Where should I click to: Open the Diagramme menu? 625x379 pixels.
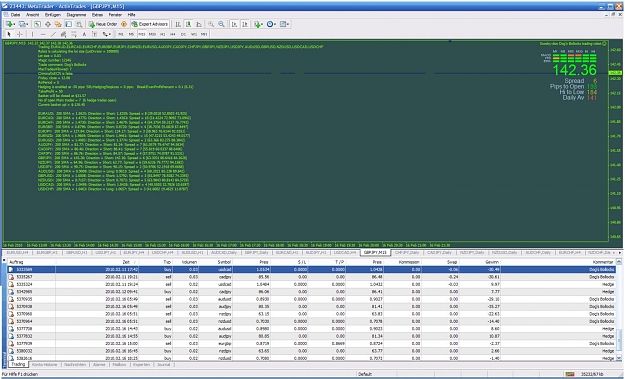coord(76,15)
